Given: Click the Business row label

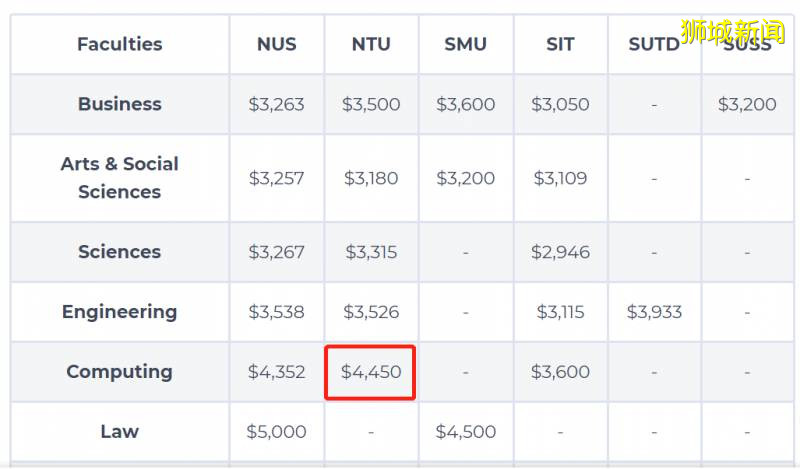Looking at the screenshot, I should coord(119,104).
